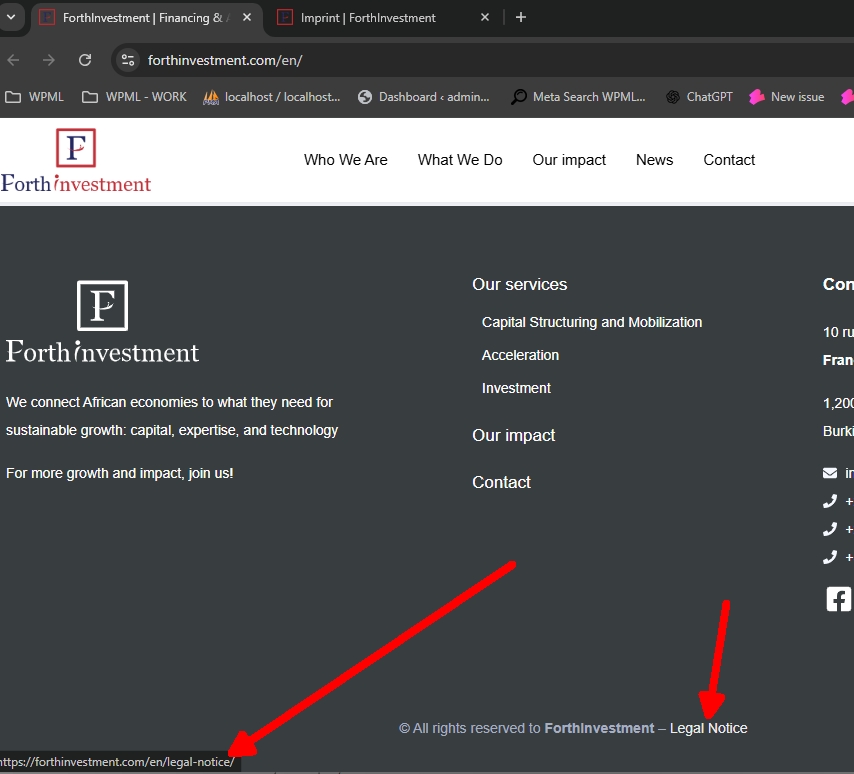This screenshot has height=774, width=854.
Task: Click the Facebook icon in footer
Action: pyautogui.click(x=838, y=599)
